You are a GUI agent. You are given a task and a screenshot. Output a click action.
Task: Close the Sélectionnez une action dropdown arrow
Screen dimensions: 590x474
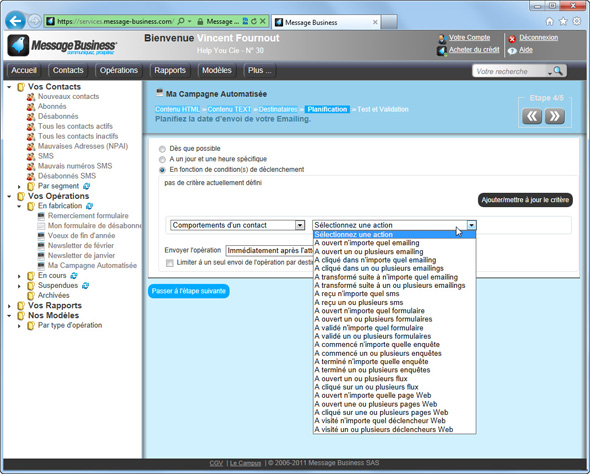tap(471, 225)
